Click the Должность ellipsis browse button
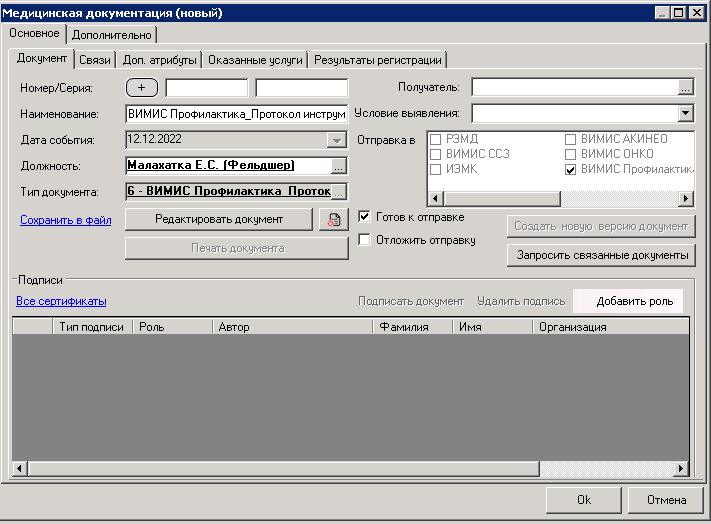 click(338, 166)
